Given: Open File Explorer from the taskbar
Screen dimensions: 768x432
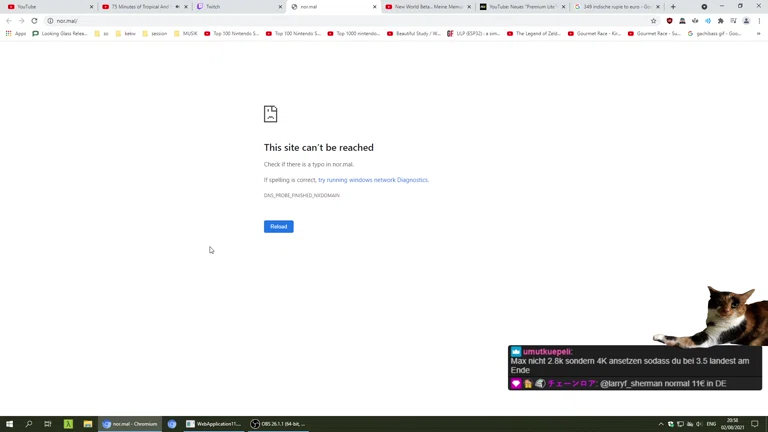Looking at the screenshot, I should click(x=88, y=424).
